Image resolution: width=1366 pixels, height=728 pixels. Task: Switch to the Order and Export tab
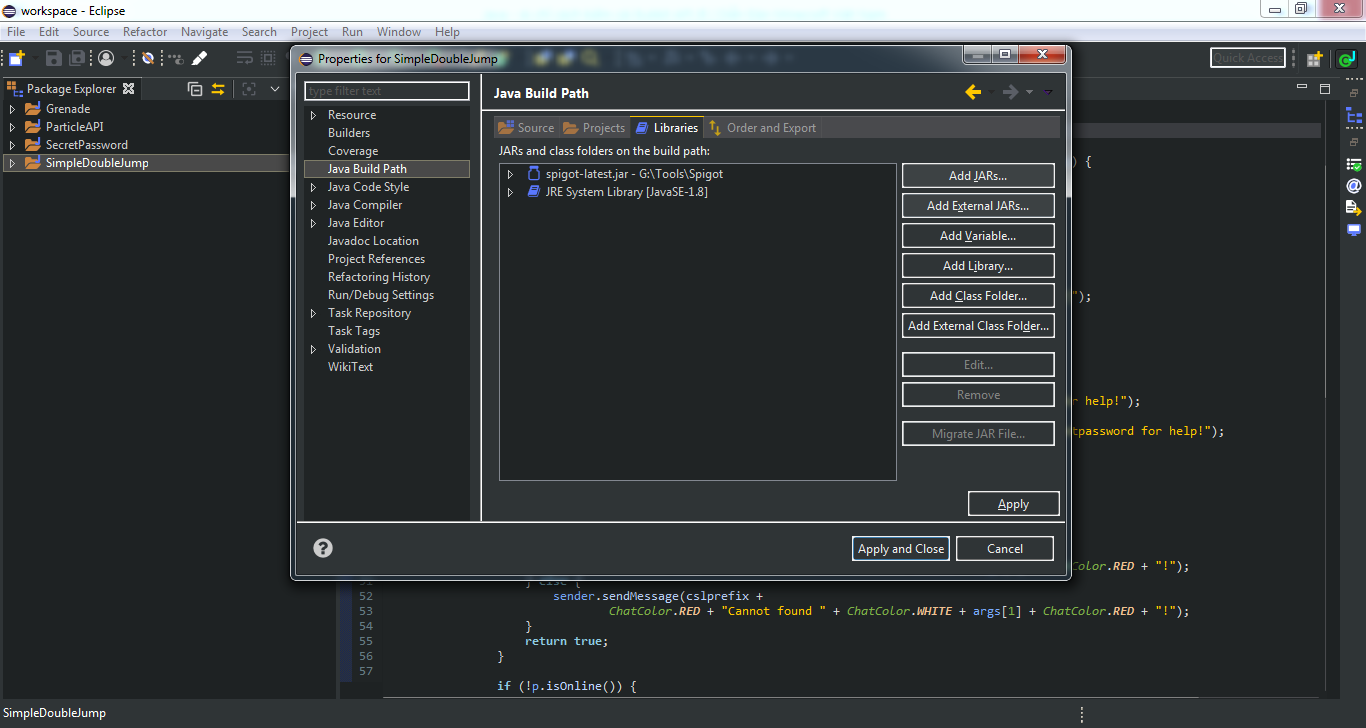click(762, 128)
